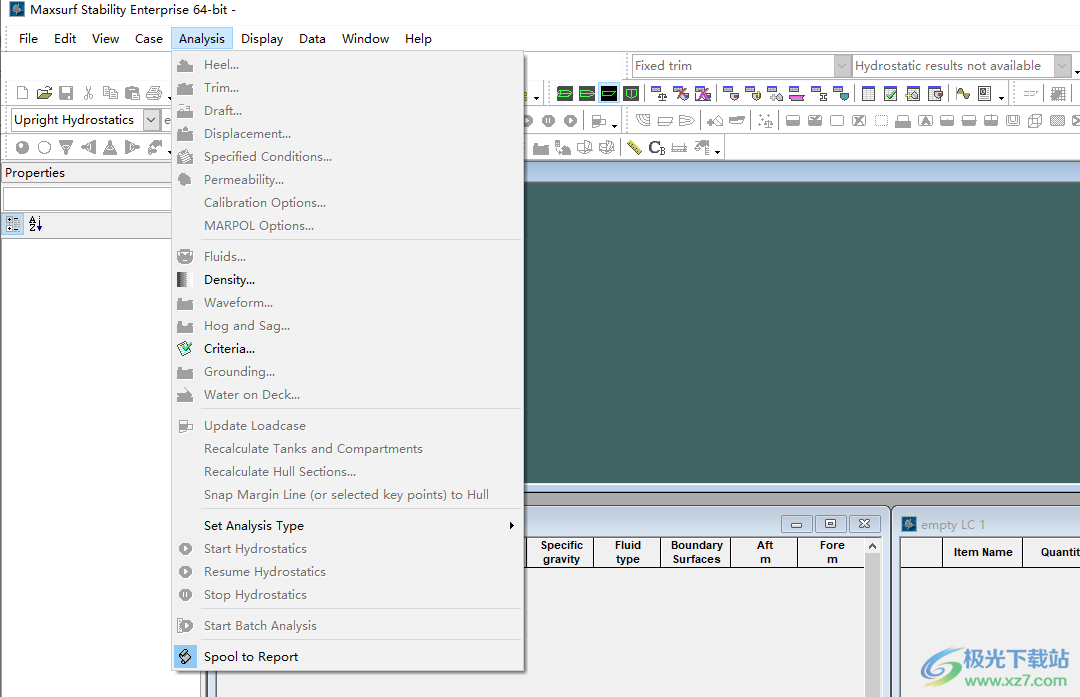
Task: Choose Spool to Report
Action: (x=251, y=656)
